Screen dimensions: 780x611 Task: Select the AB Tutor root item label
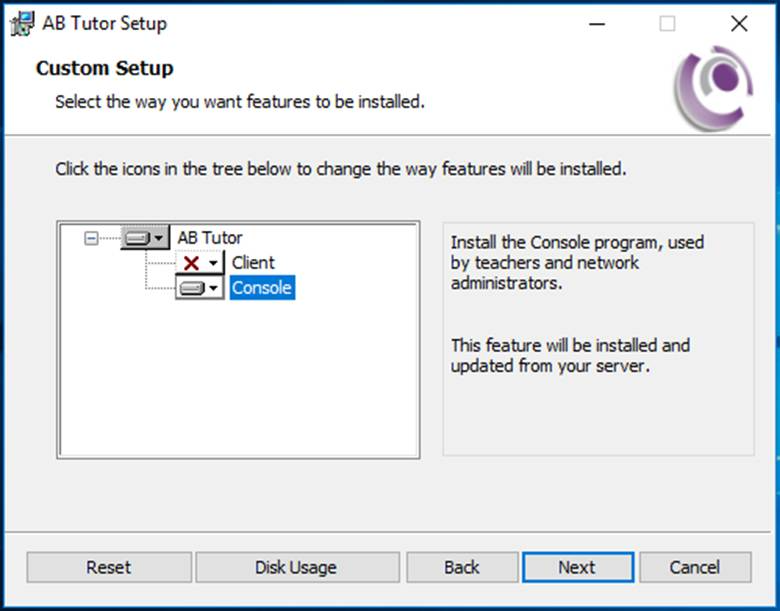click(210, 238)
